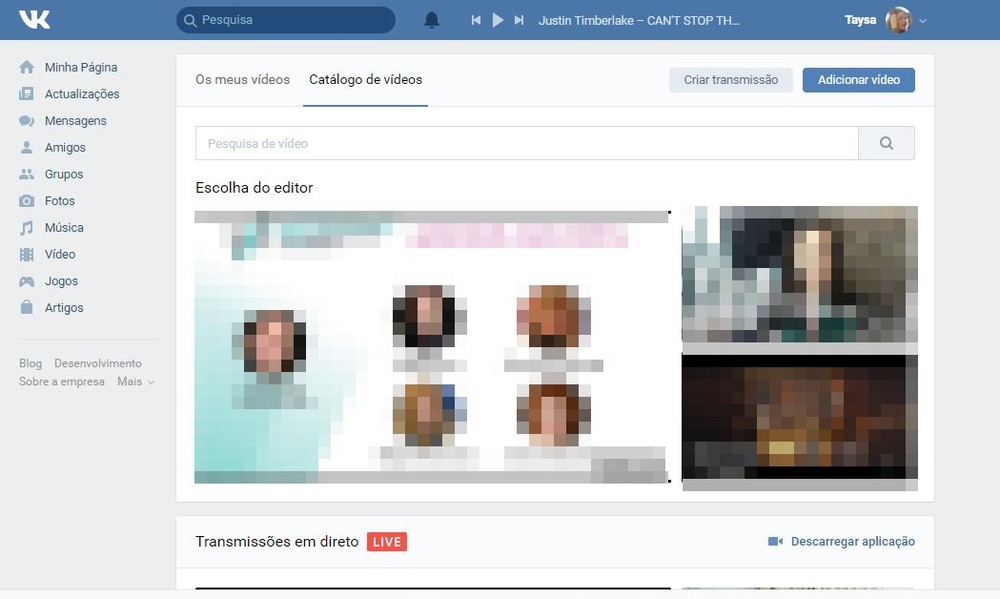The width and height of the screenshot is (1000, 599).
Task: Open the Descarregar aplicação link
Action: tap(853, 541)
